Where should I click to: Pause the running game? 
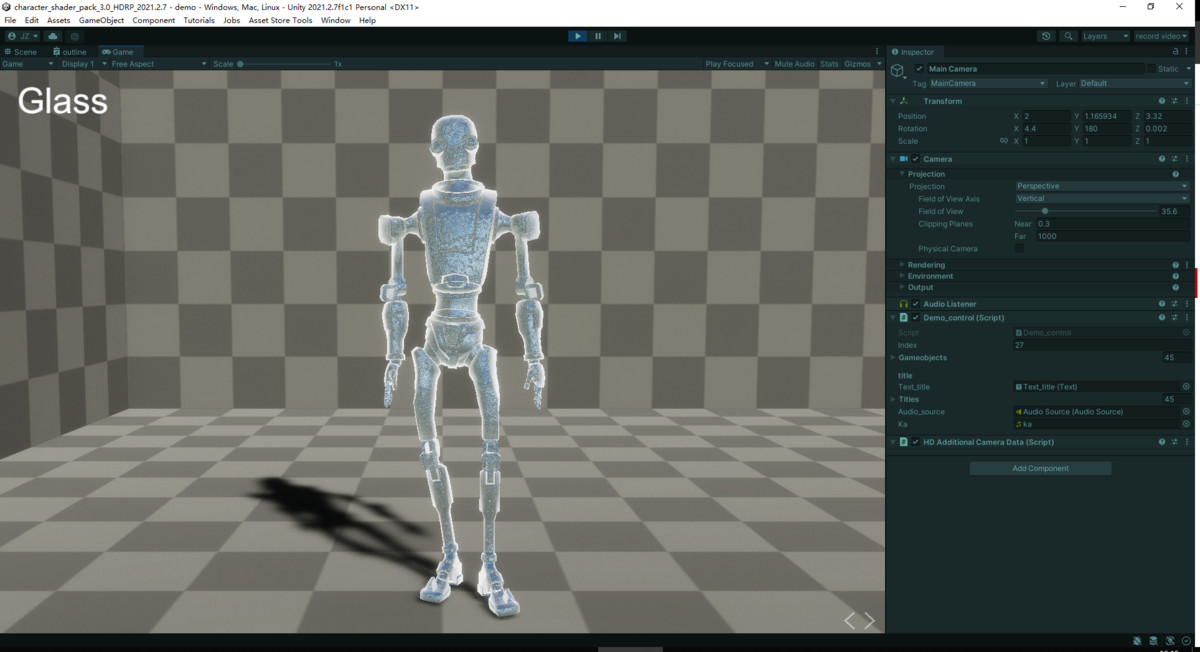tap(597, 36)
